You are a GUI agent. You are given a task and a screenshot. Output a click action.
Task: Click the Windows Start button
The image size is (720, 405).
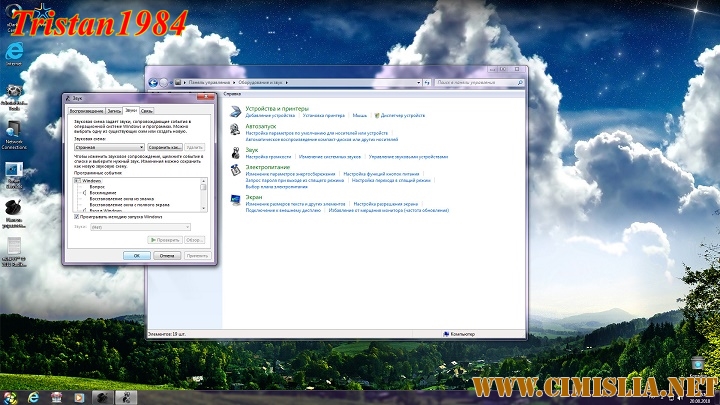pyautogui.click(x=12, y=397)
